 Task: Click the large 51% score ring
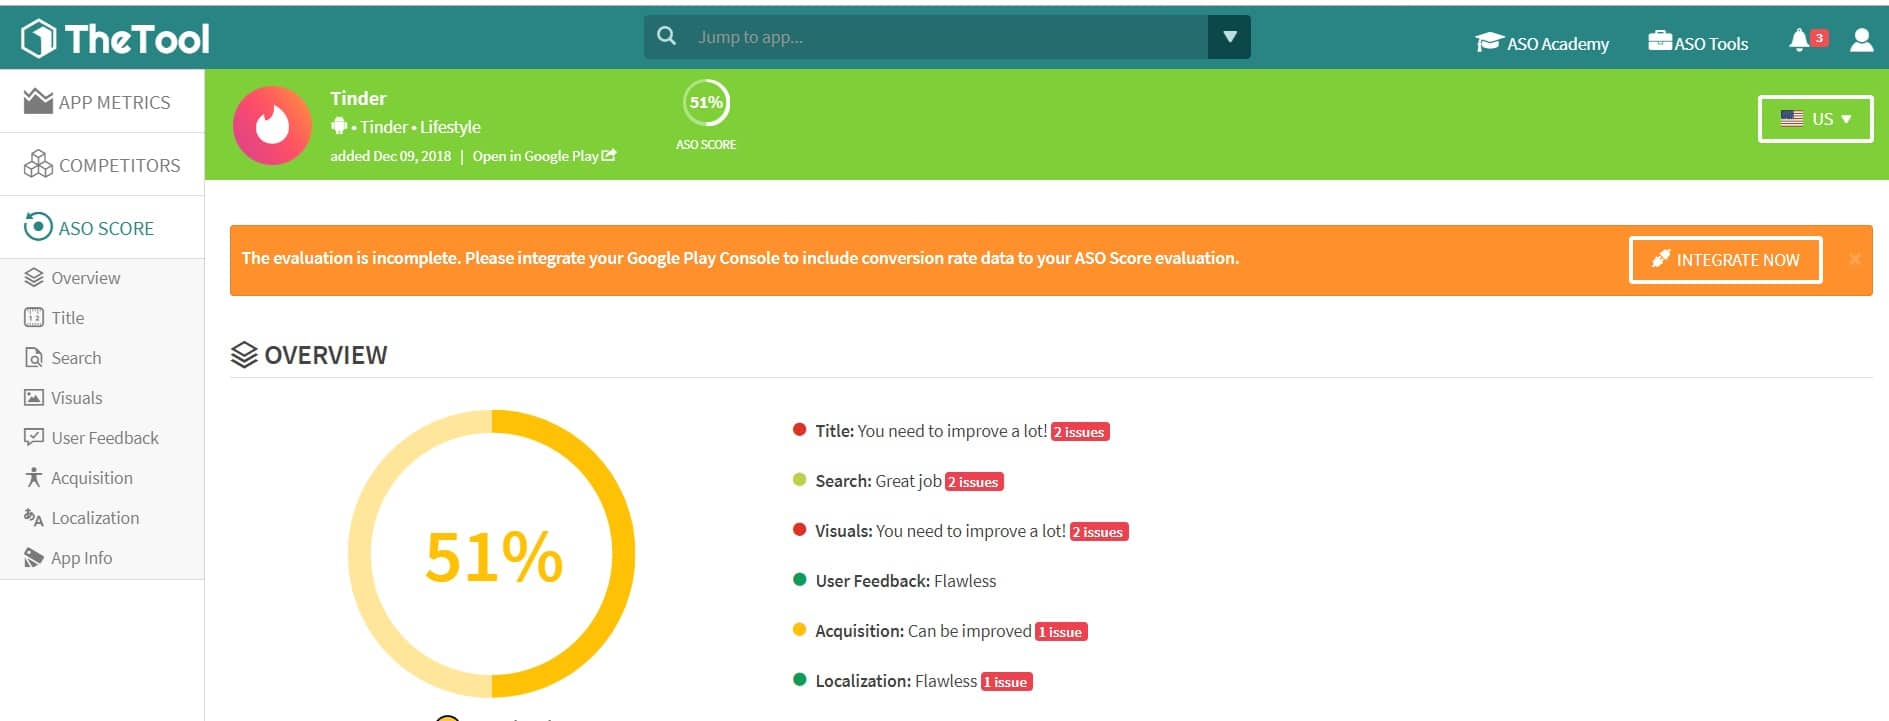(492, 554)
